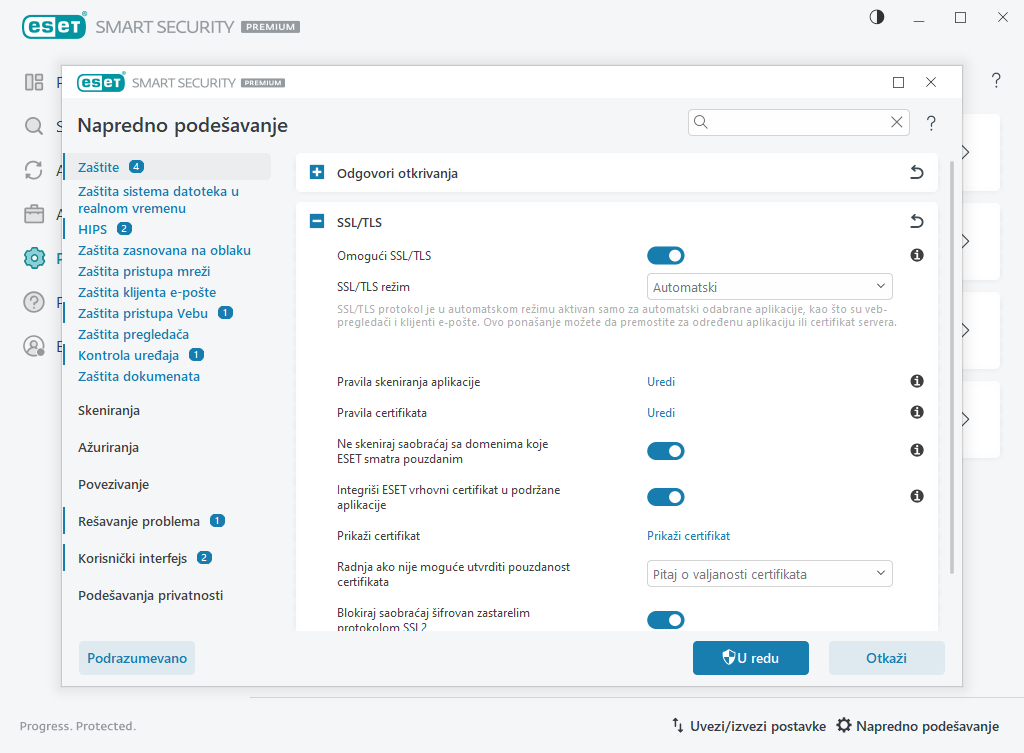1024x753 pixels.
Task: Open Uvezi/izvezi postavke at the bottom
Action: 758,726
